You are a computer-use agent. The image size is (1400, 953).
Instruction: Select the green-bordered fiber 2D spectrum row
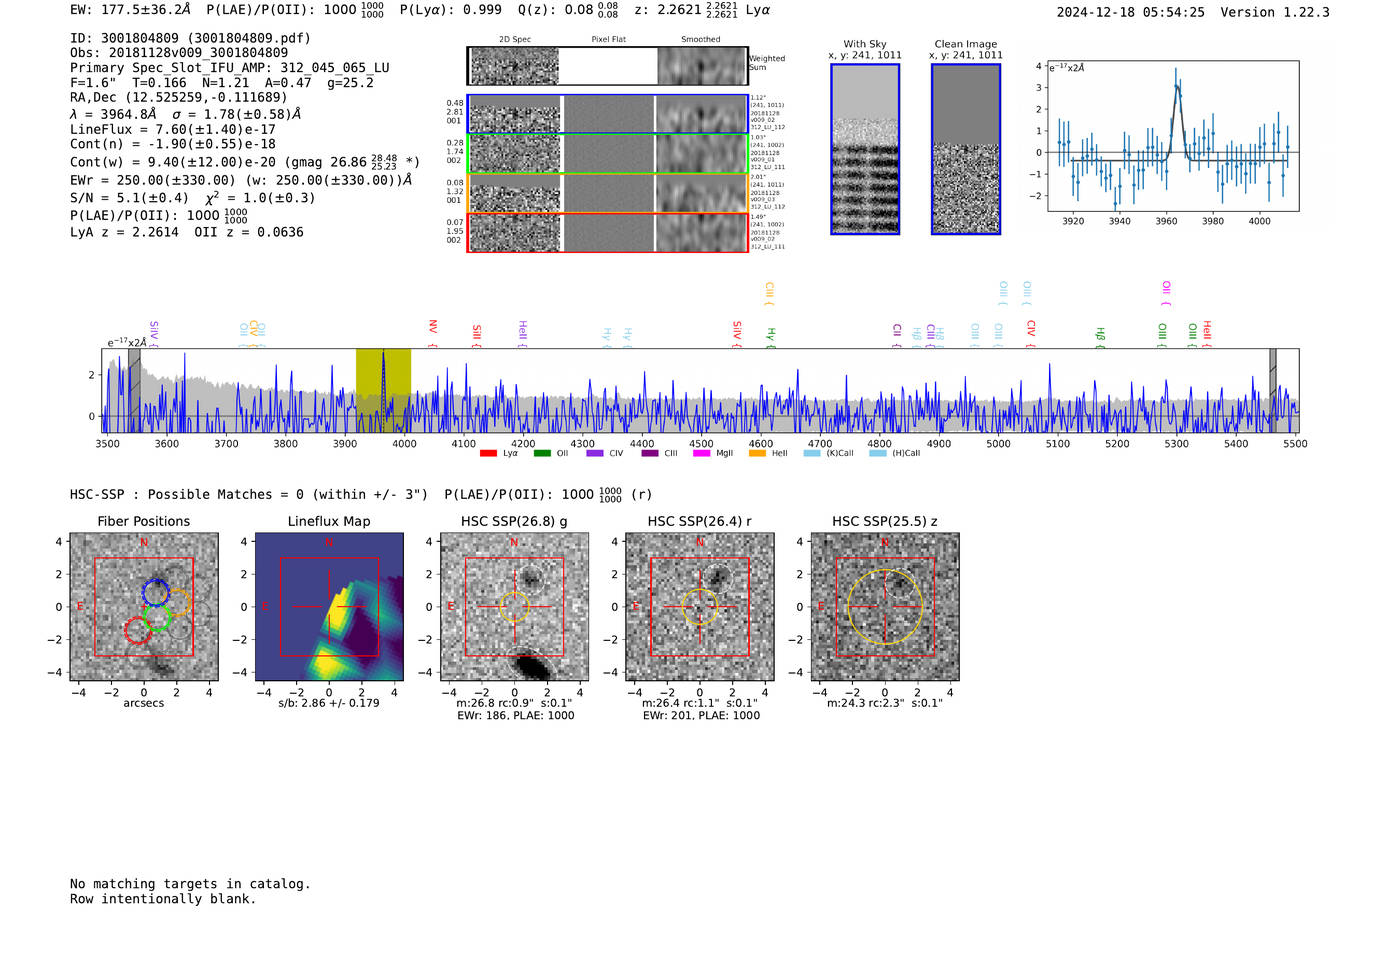(607, 154)
